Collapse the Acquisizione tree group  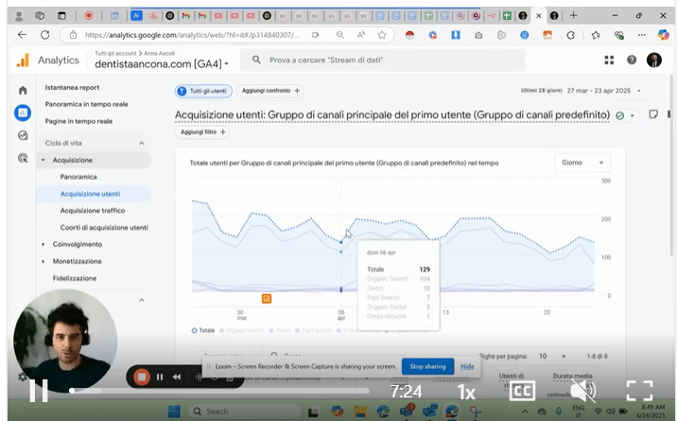[43, 160]
